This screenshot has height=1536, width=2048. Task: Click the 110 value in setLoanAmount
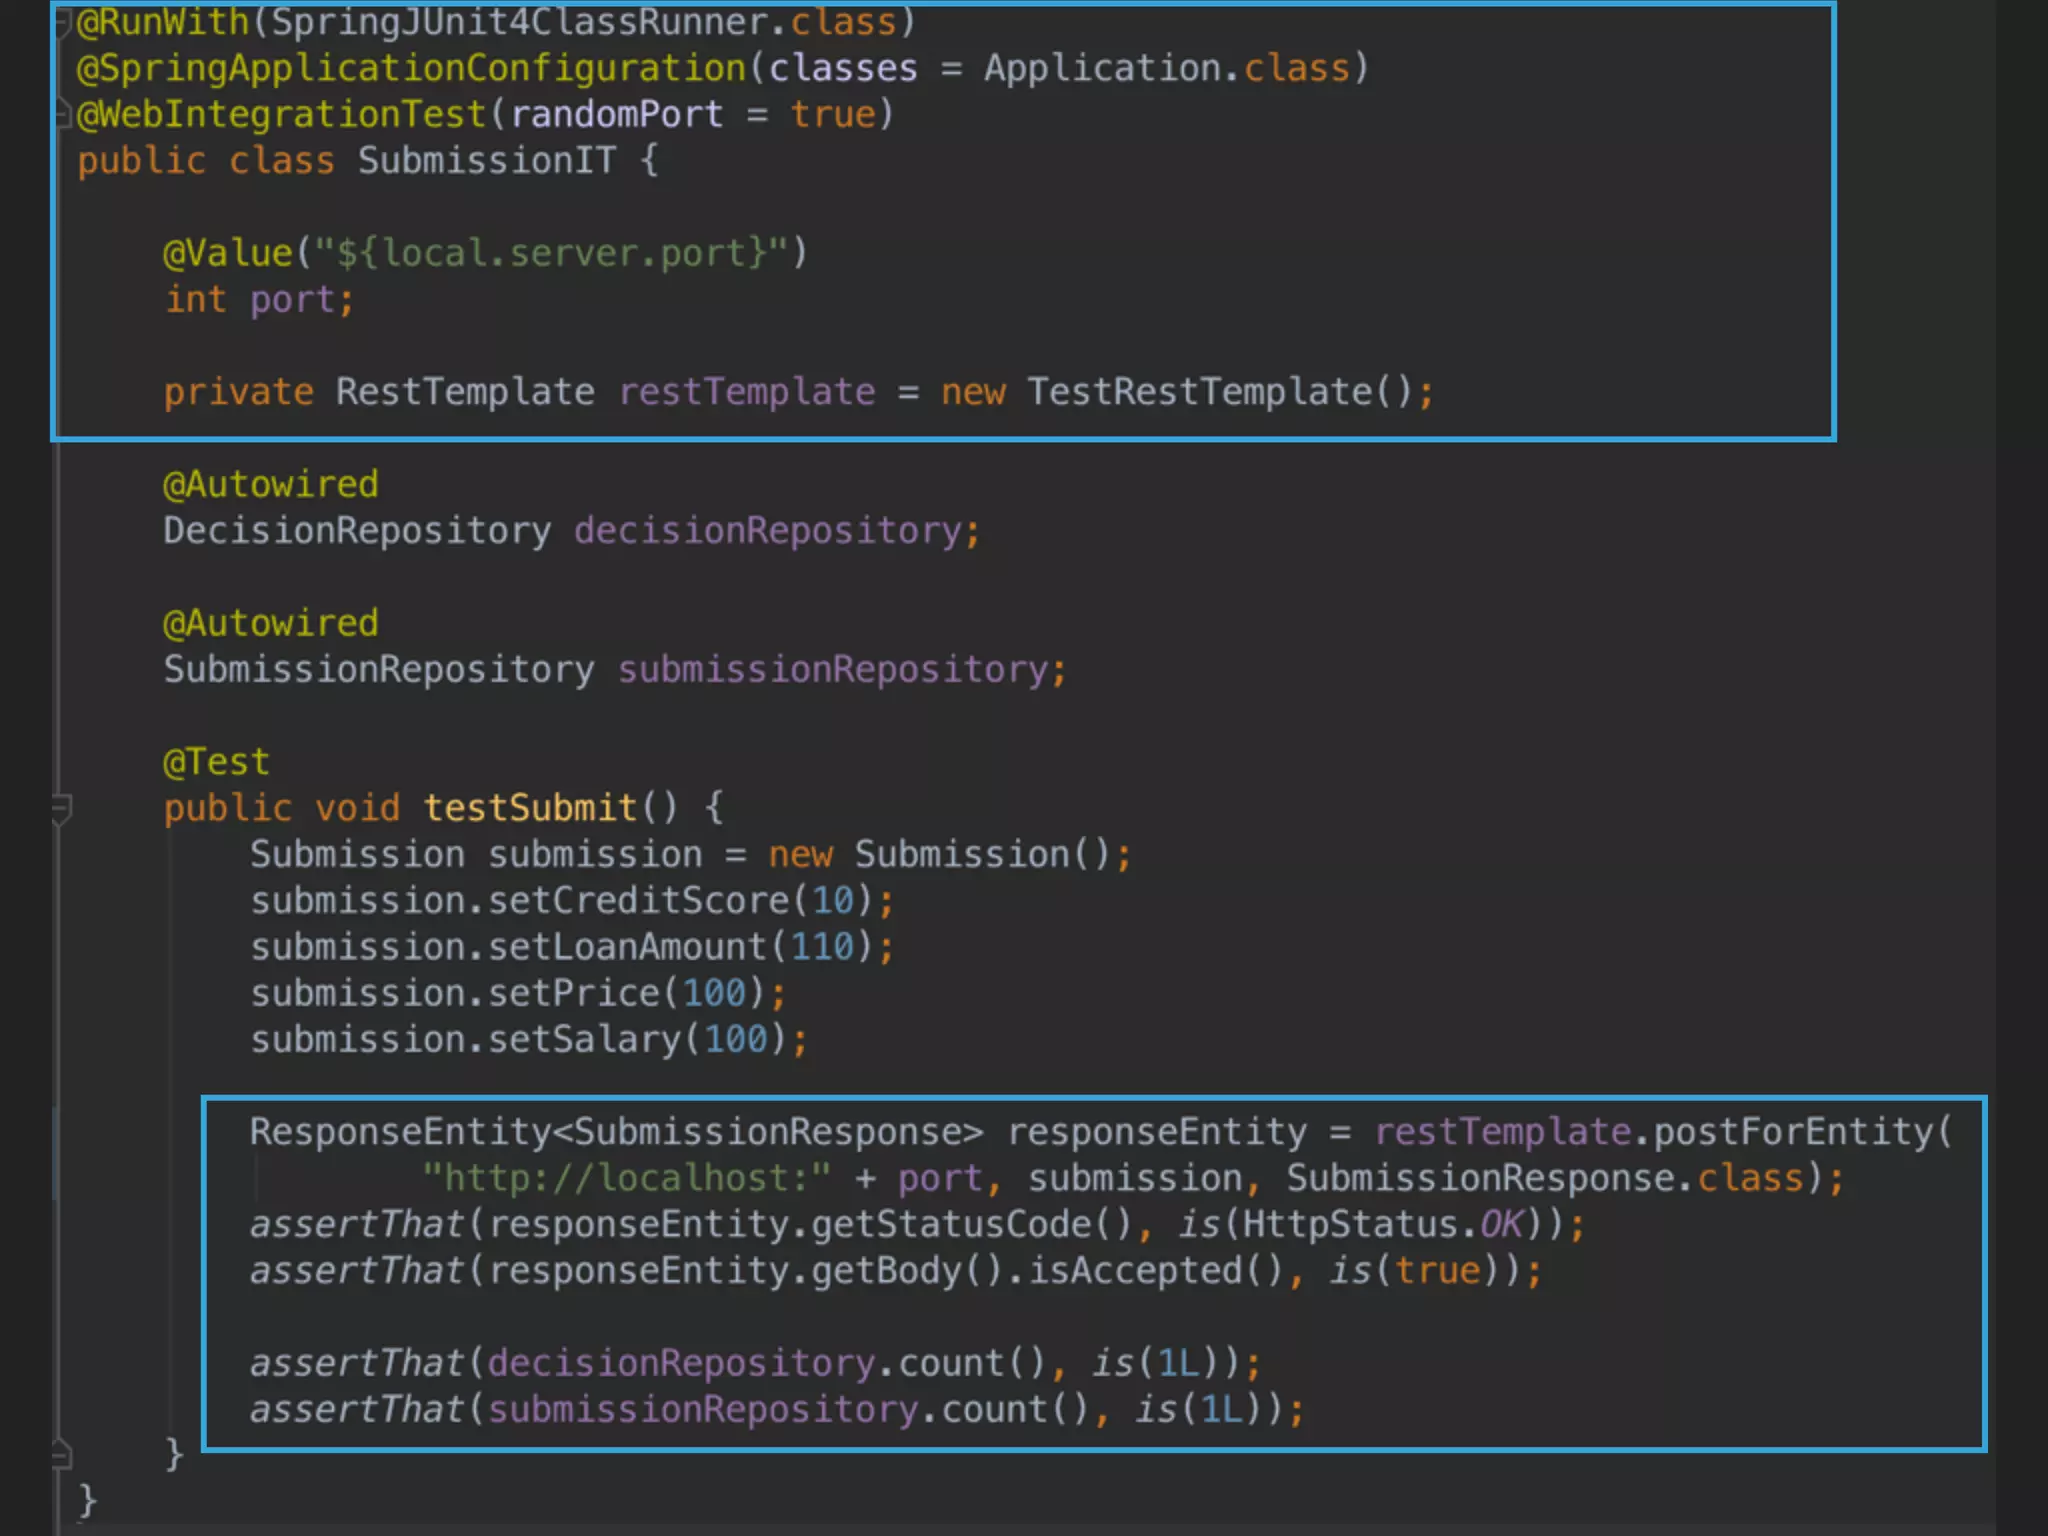(x=823, y=947)
